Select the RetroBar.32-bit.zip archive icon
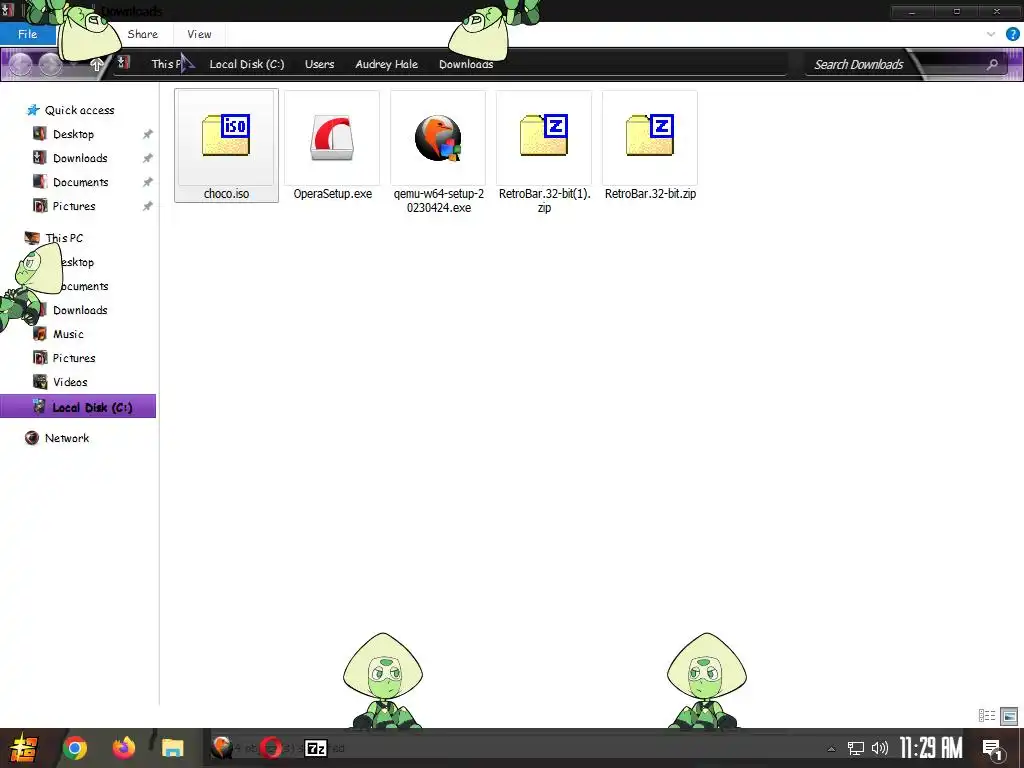Screen dimensions: 1024x768 pos(650,135)
